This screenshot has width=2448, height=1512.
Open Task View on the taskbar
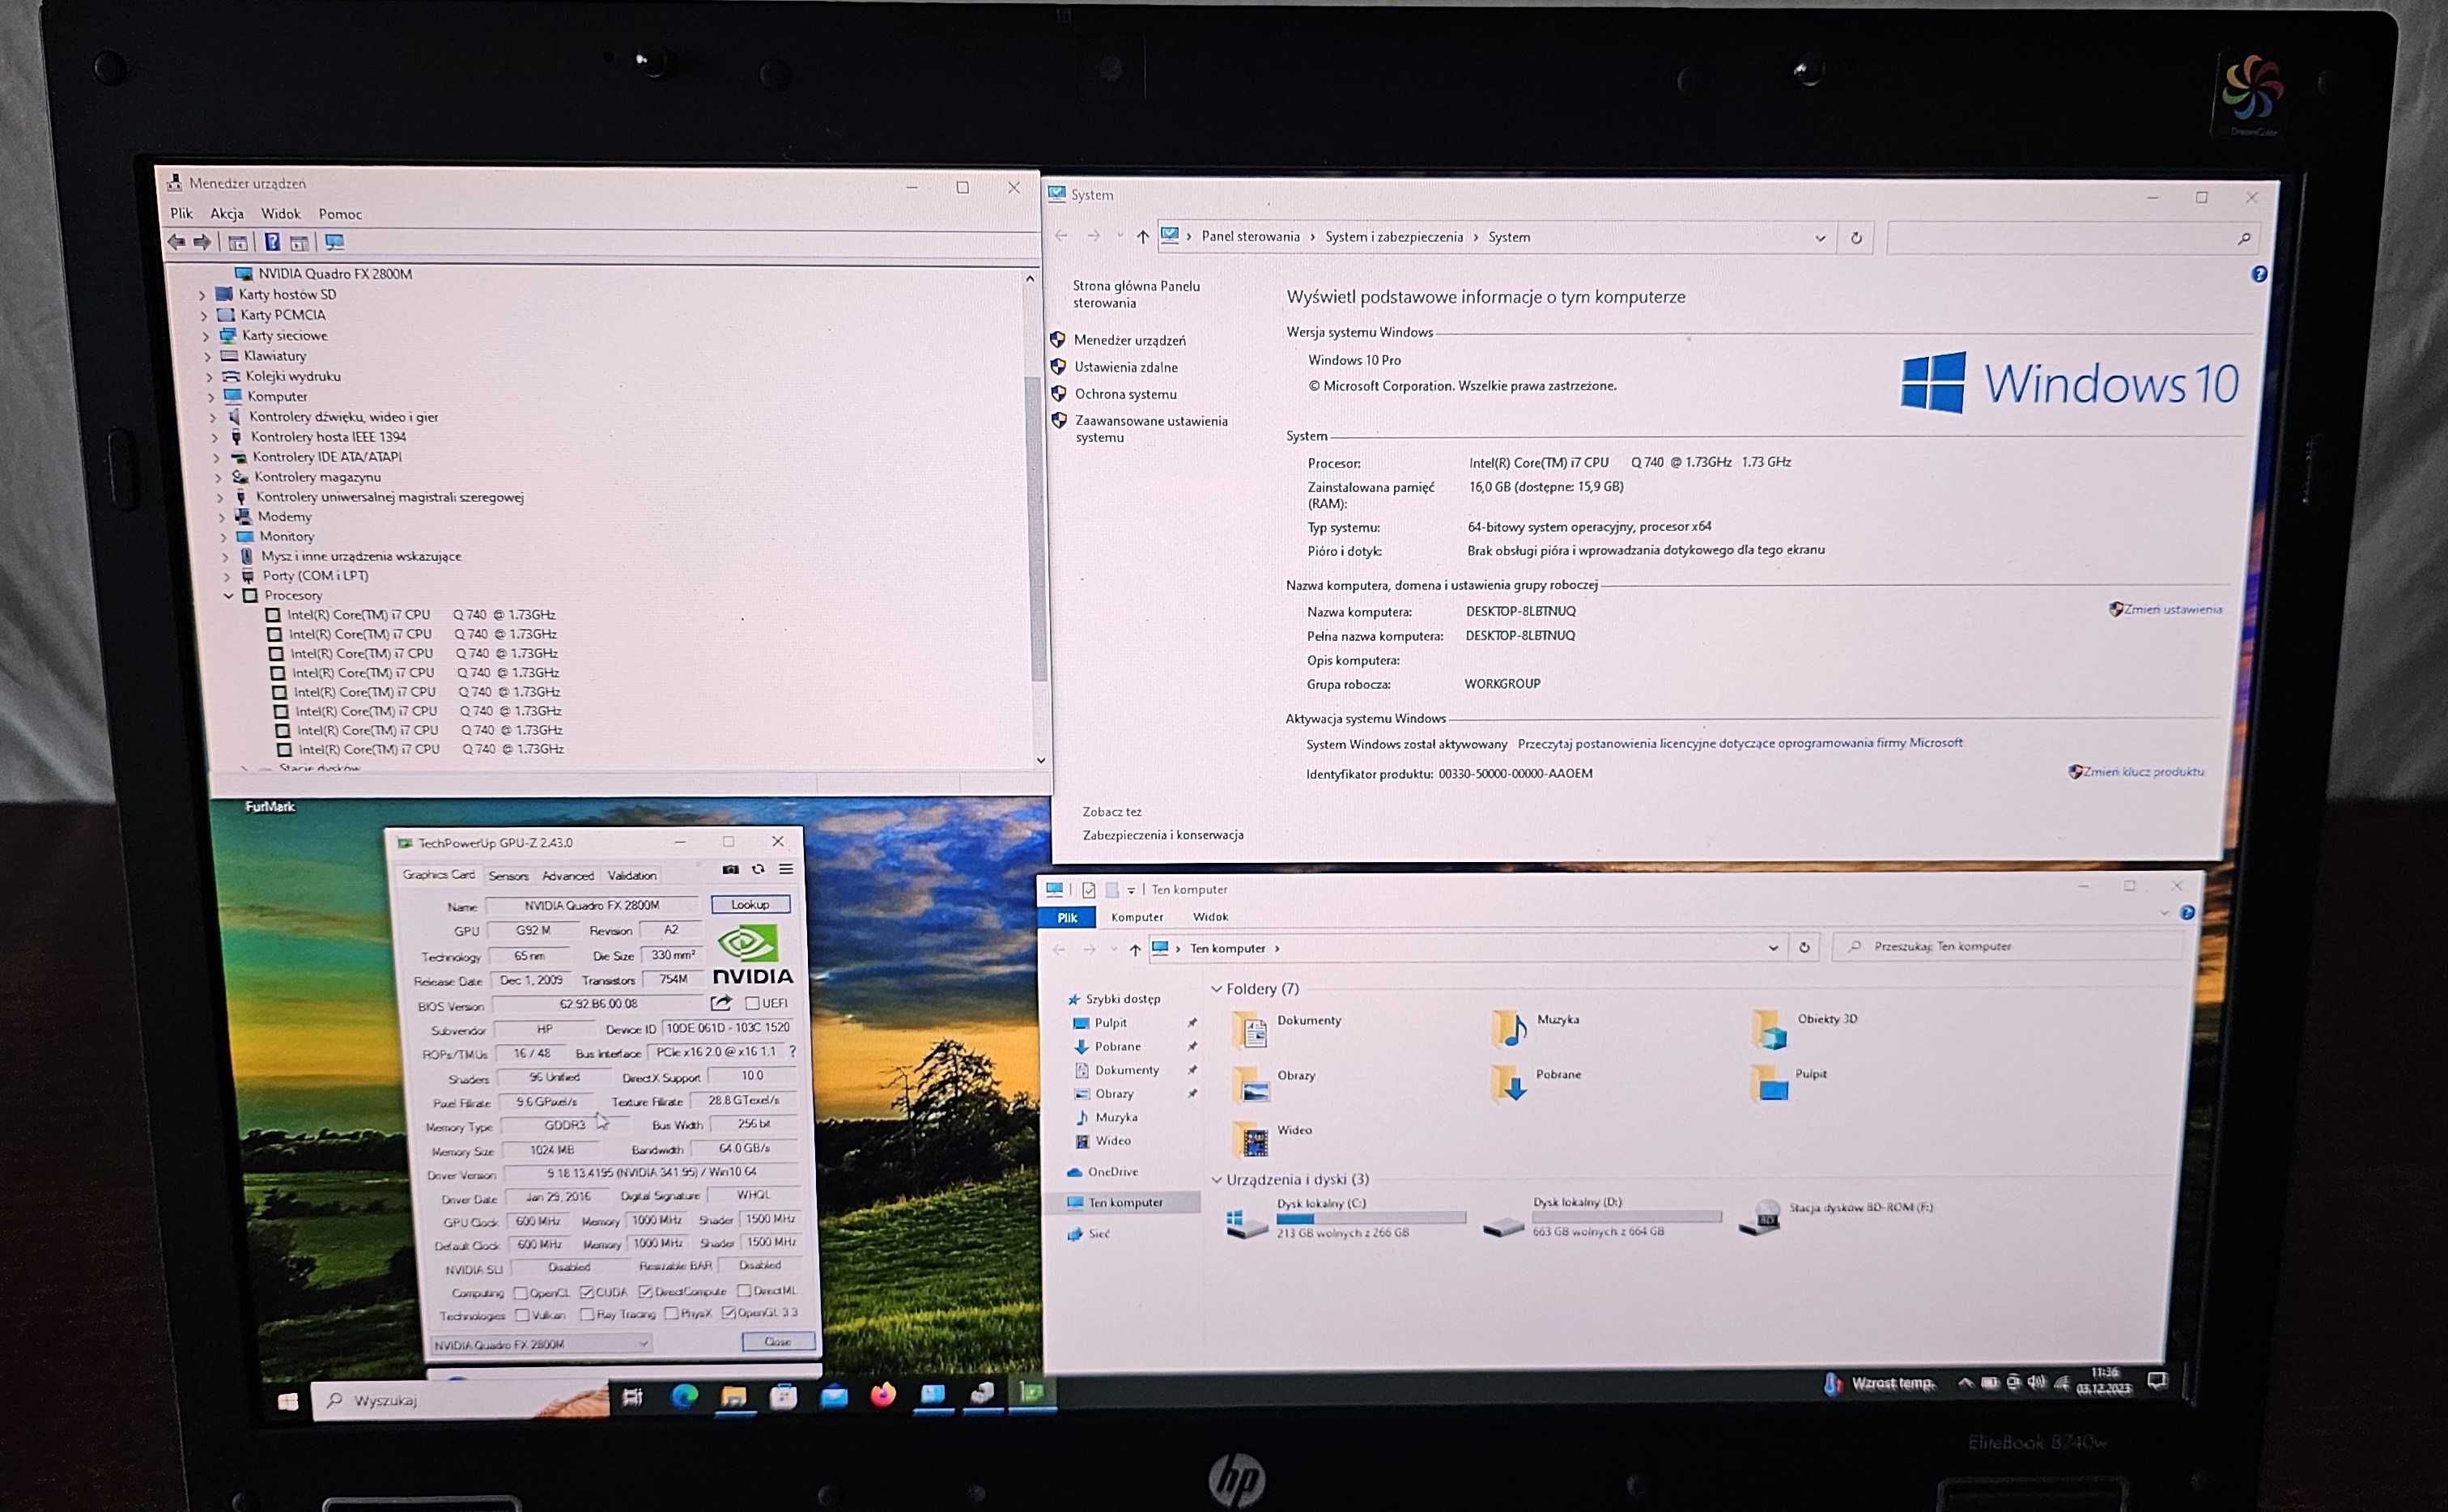point(632,1397)
